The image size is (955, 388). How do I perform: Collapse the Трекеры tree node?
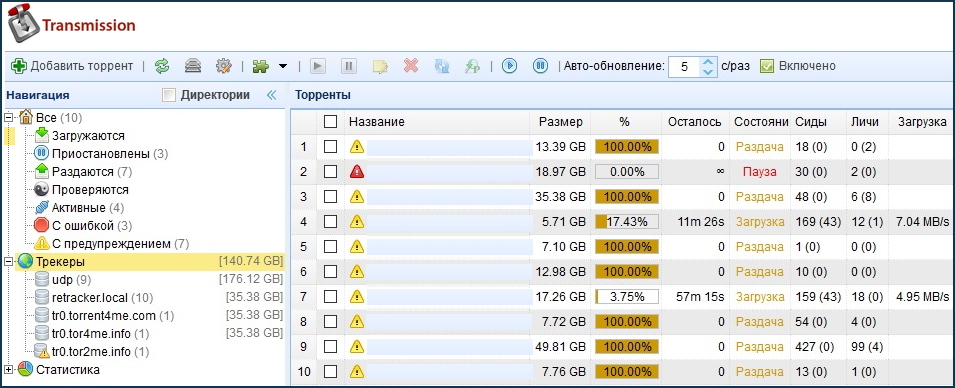(x=9, y=261)
